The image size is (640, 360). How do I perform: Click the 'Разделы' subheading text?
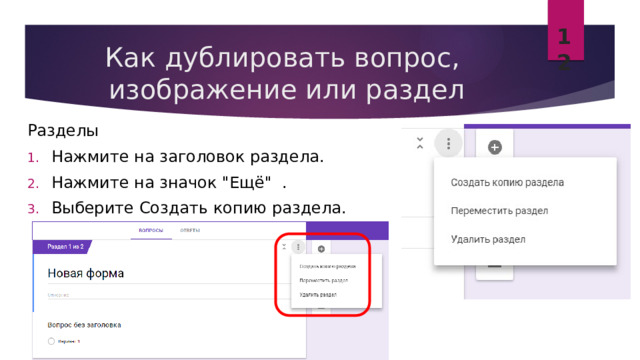(63, 131)
